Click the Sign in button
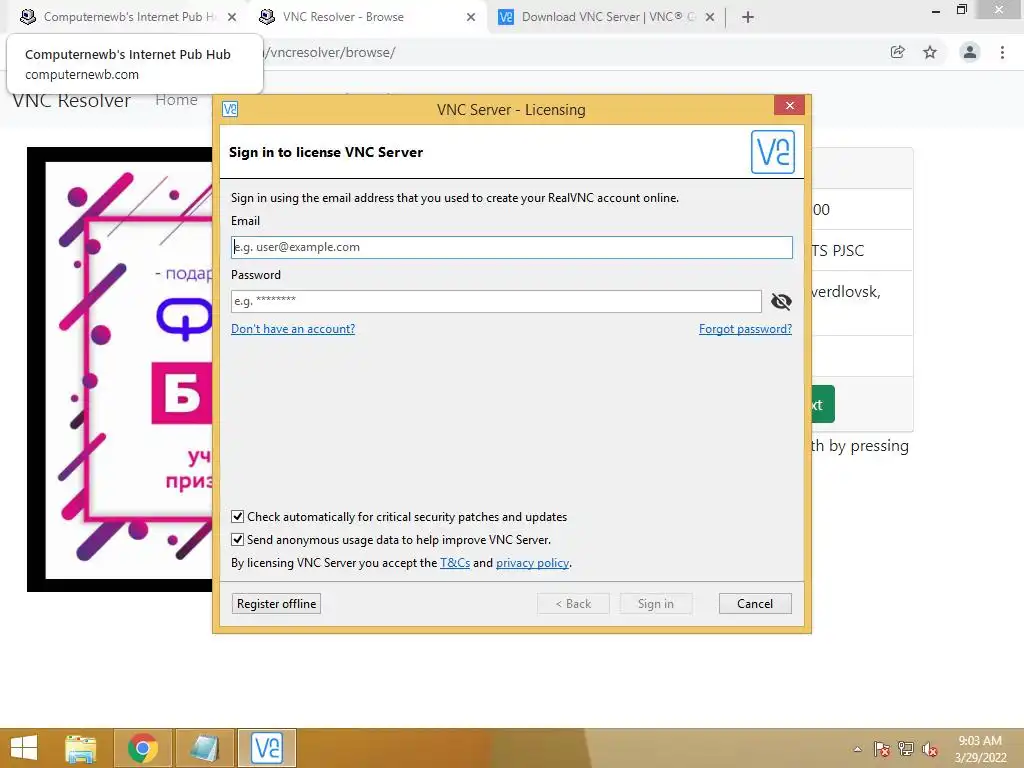This screenshot has height=768, width=1024. 656,603
